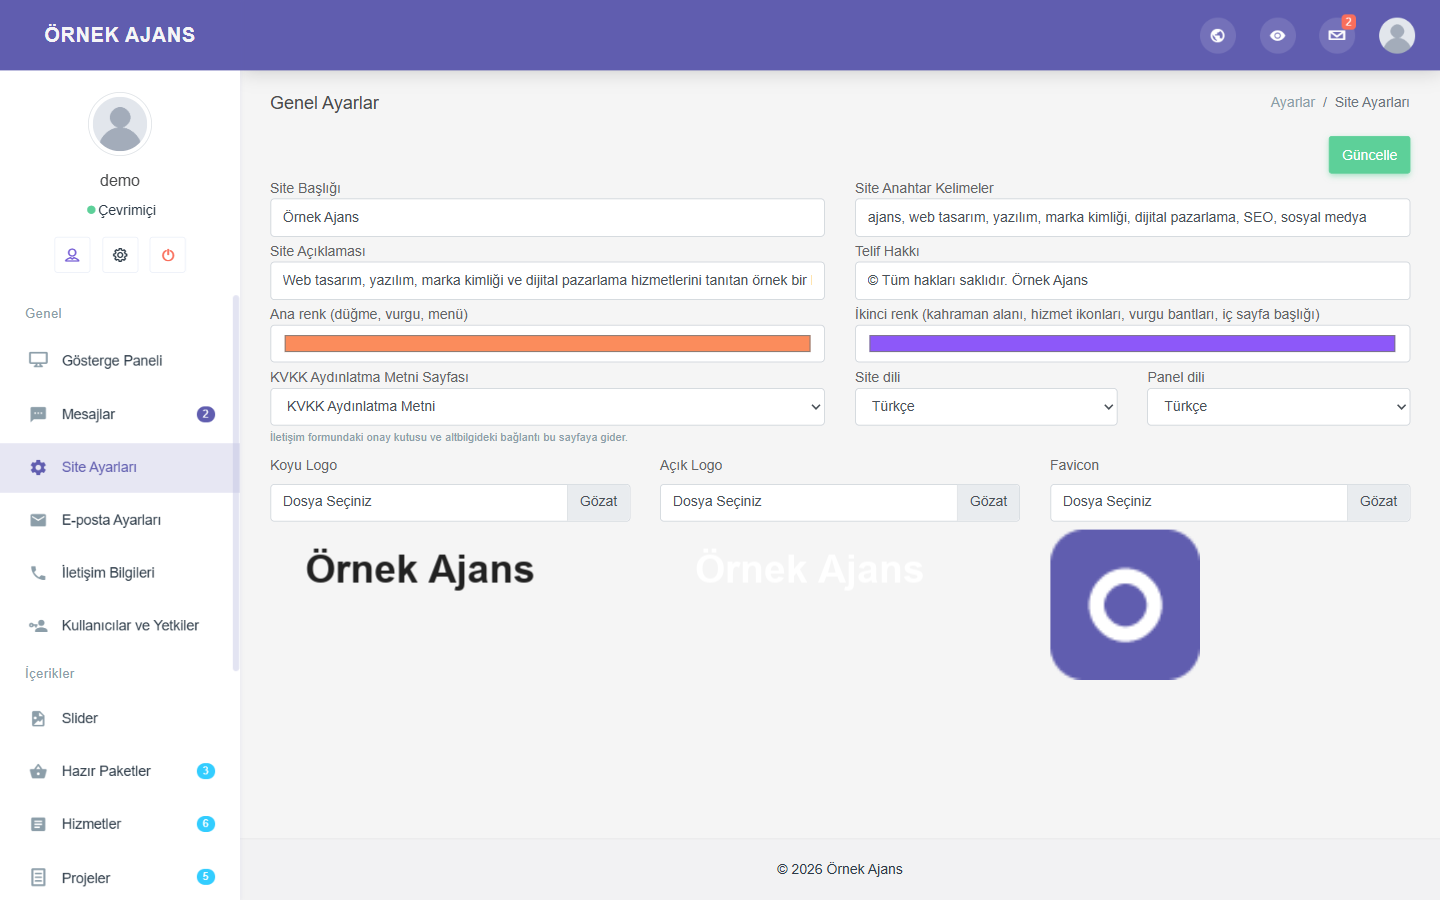Screen dimensions: 1440x900
Task: Click the Hazır Paketler basket icon
Action: [38, 771]
